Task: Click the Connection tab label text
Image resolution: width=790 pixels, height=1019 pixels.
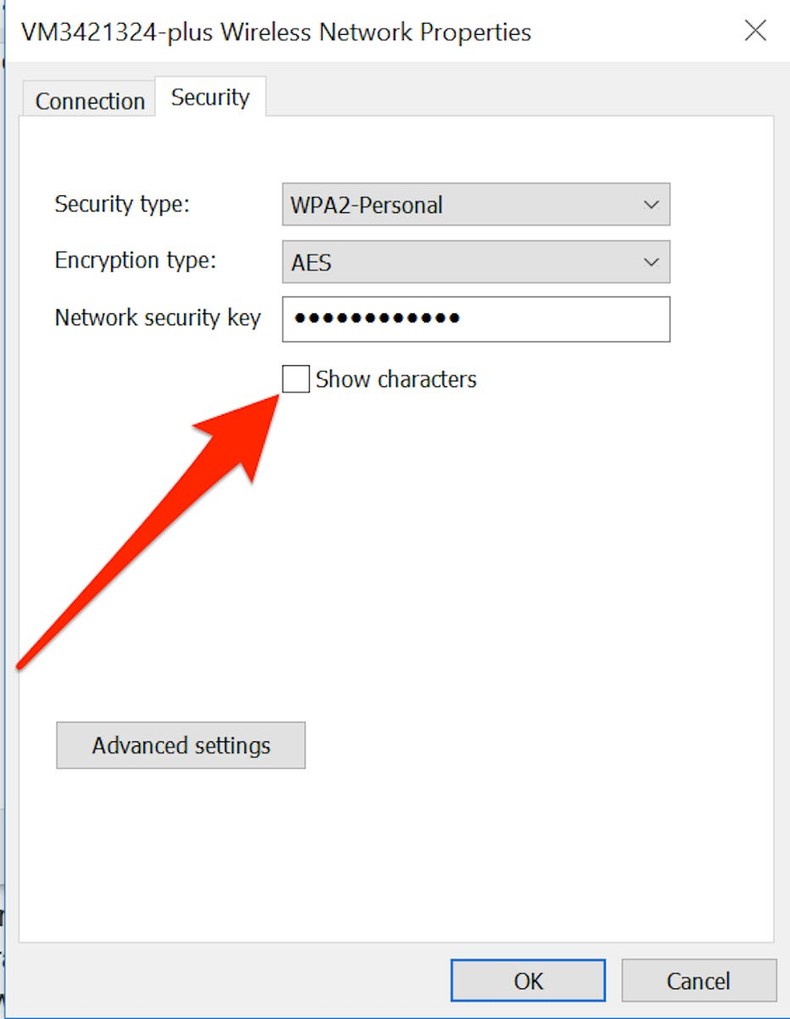Action: point(88,100)
